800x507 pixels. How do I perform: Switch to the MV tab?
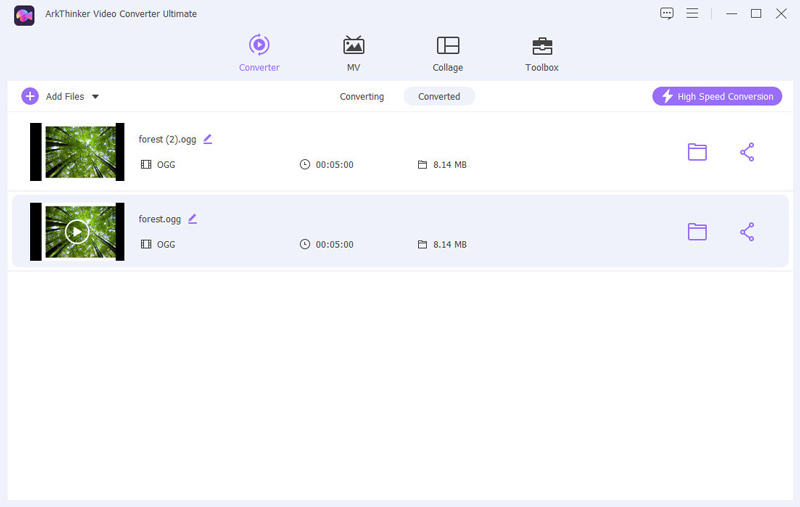pyautogui.click(x=353, y=54)
